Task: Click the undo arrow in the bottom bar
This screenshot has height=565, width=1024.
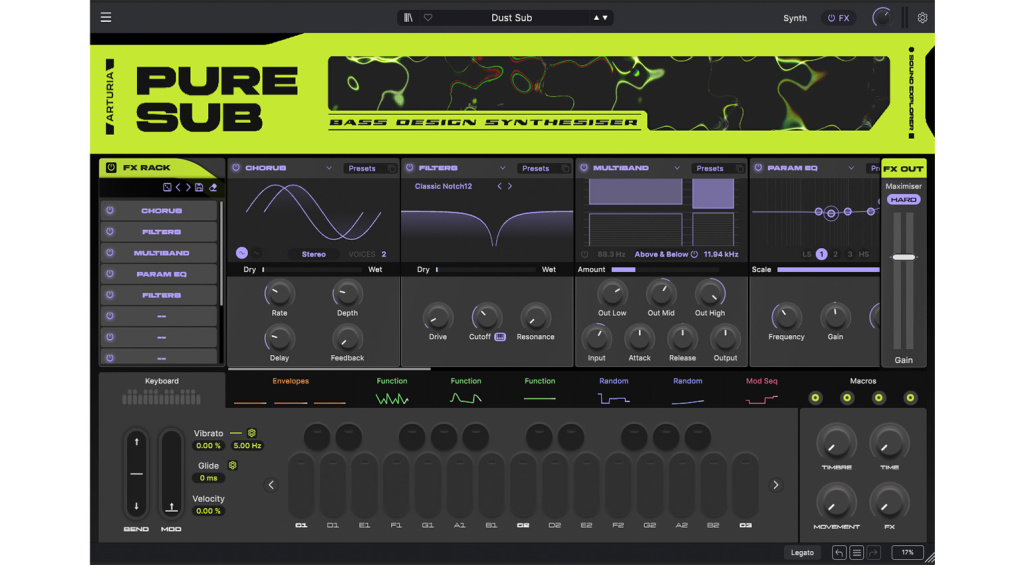Action: [839, 553]
